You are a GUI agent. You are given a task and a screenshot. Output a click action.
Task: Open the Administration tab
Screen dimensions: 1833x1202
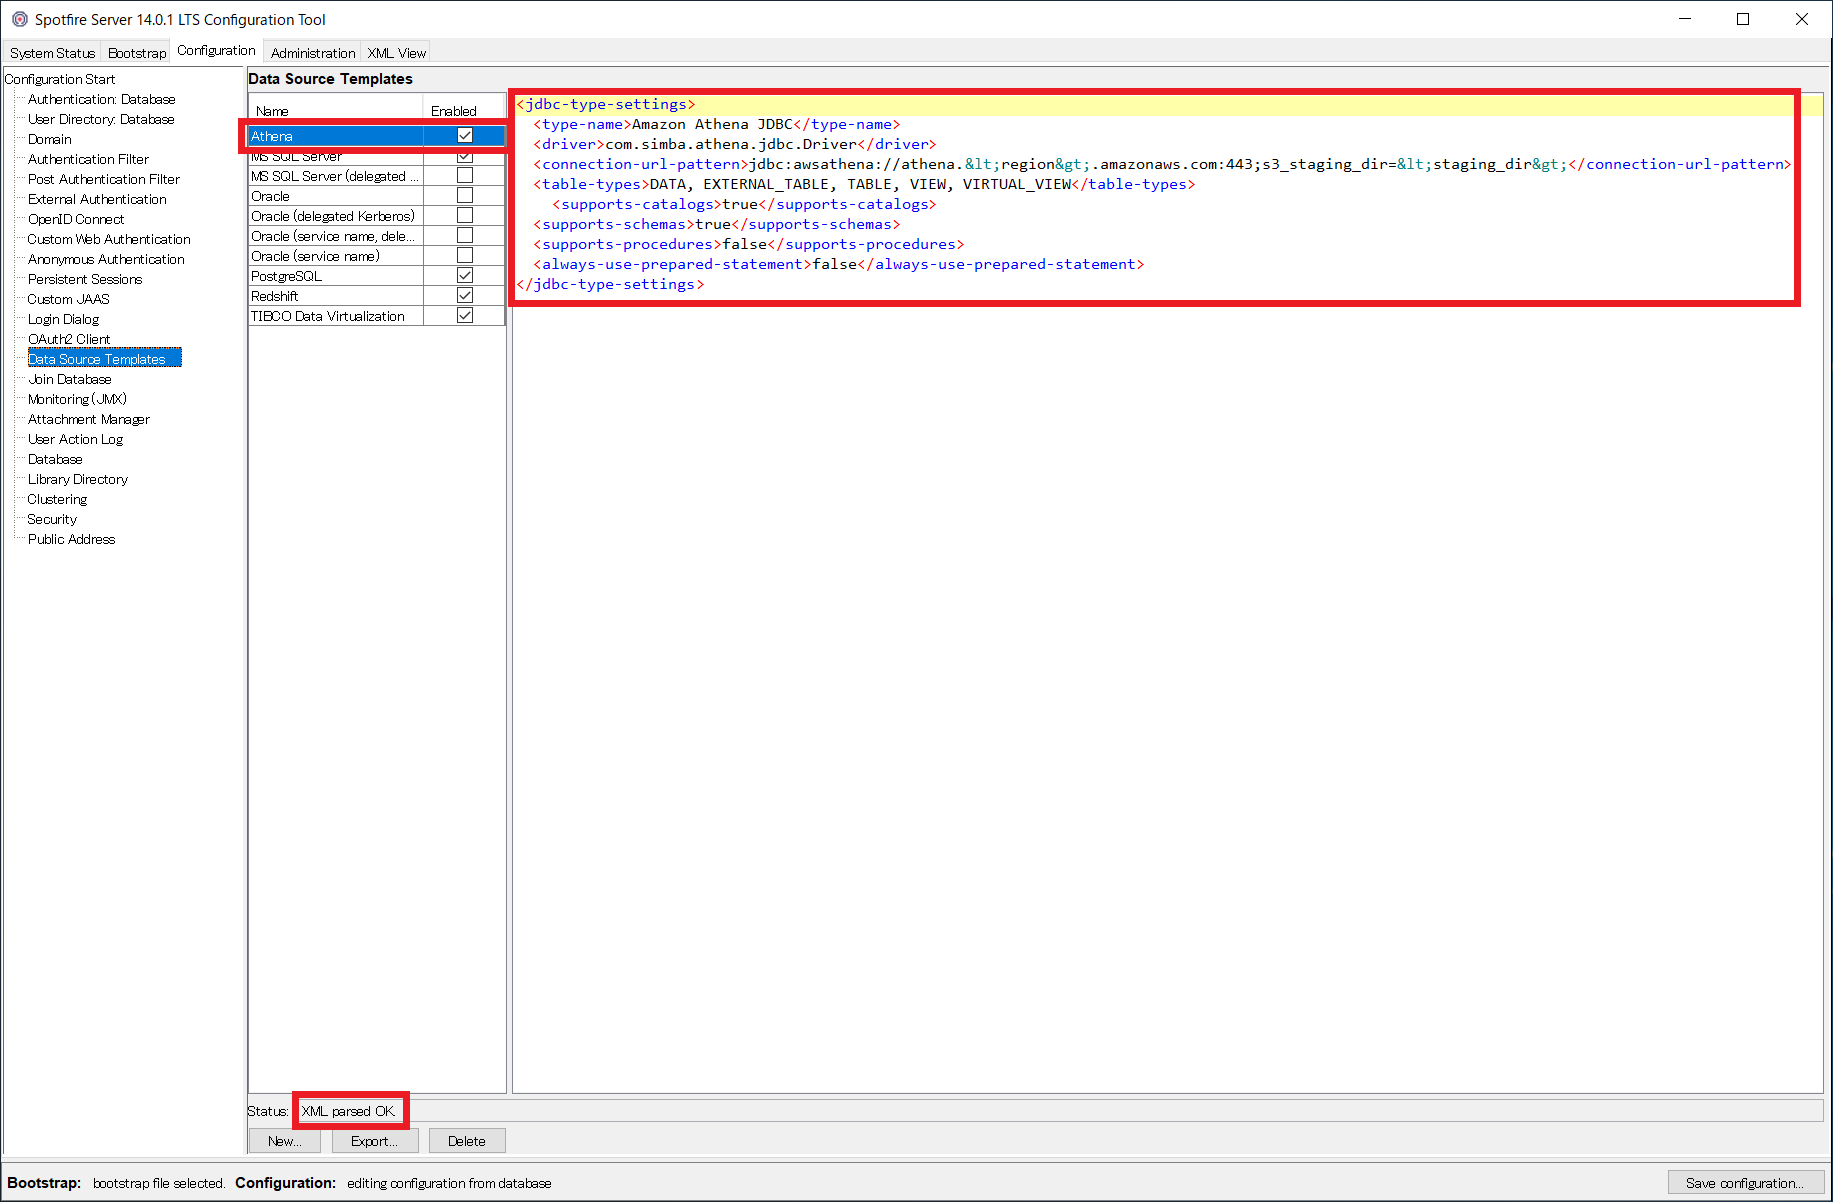pos(313,53)
